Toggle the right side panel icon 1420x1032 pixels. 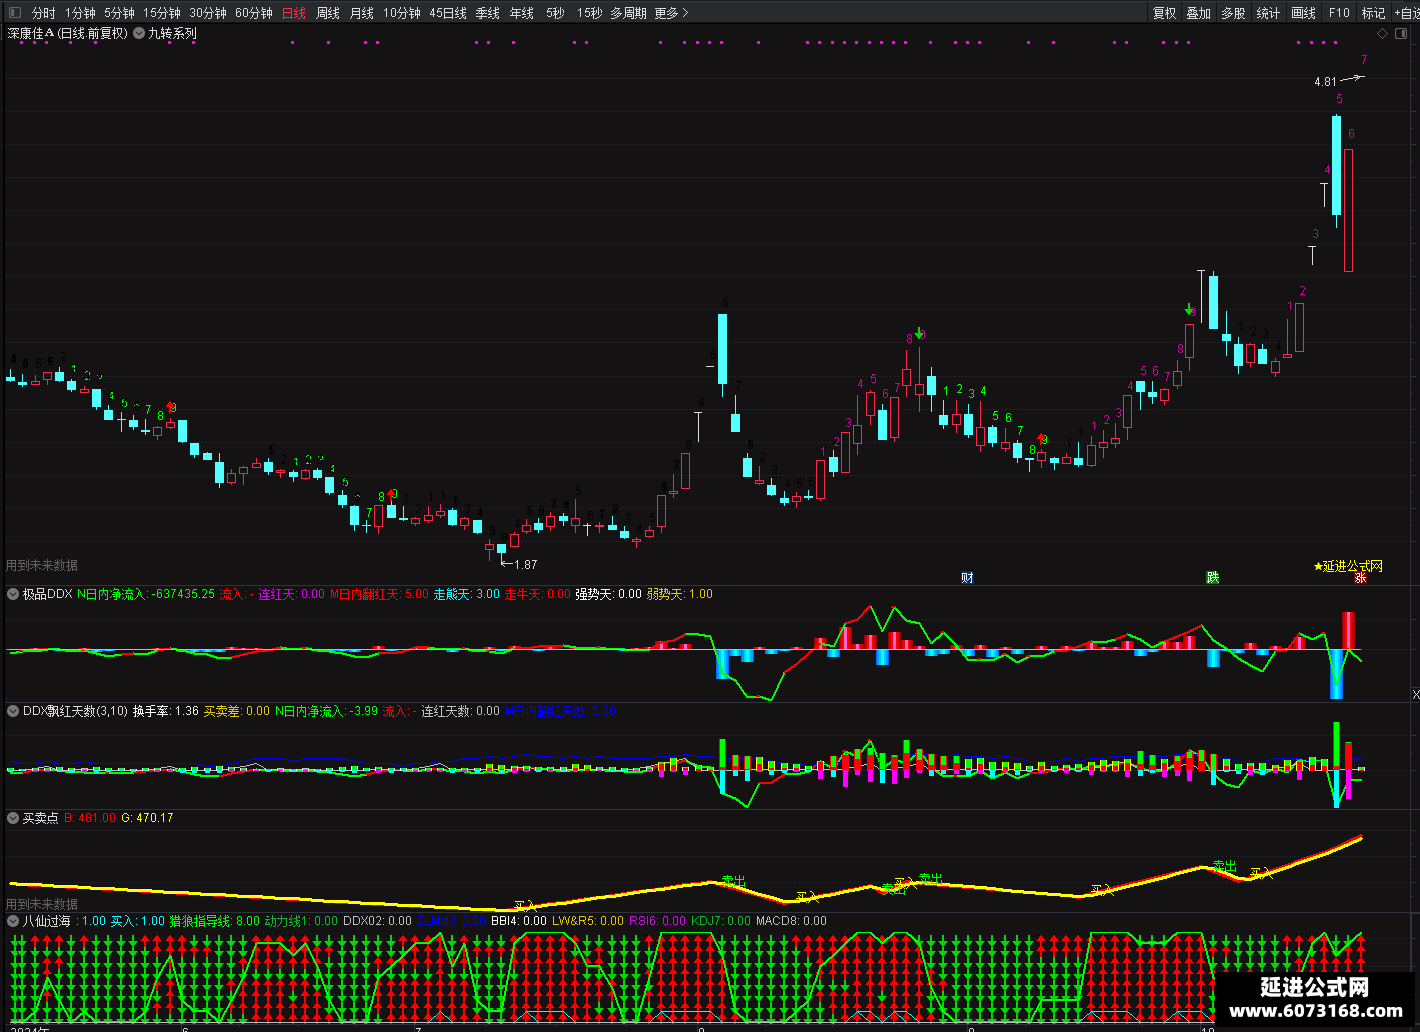coord(1402,33)
